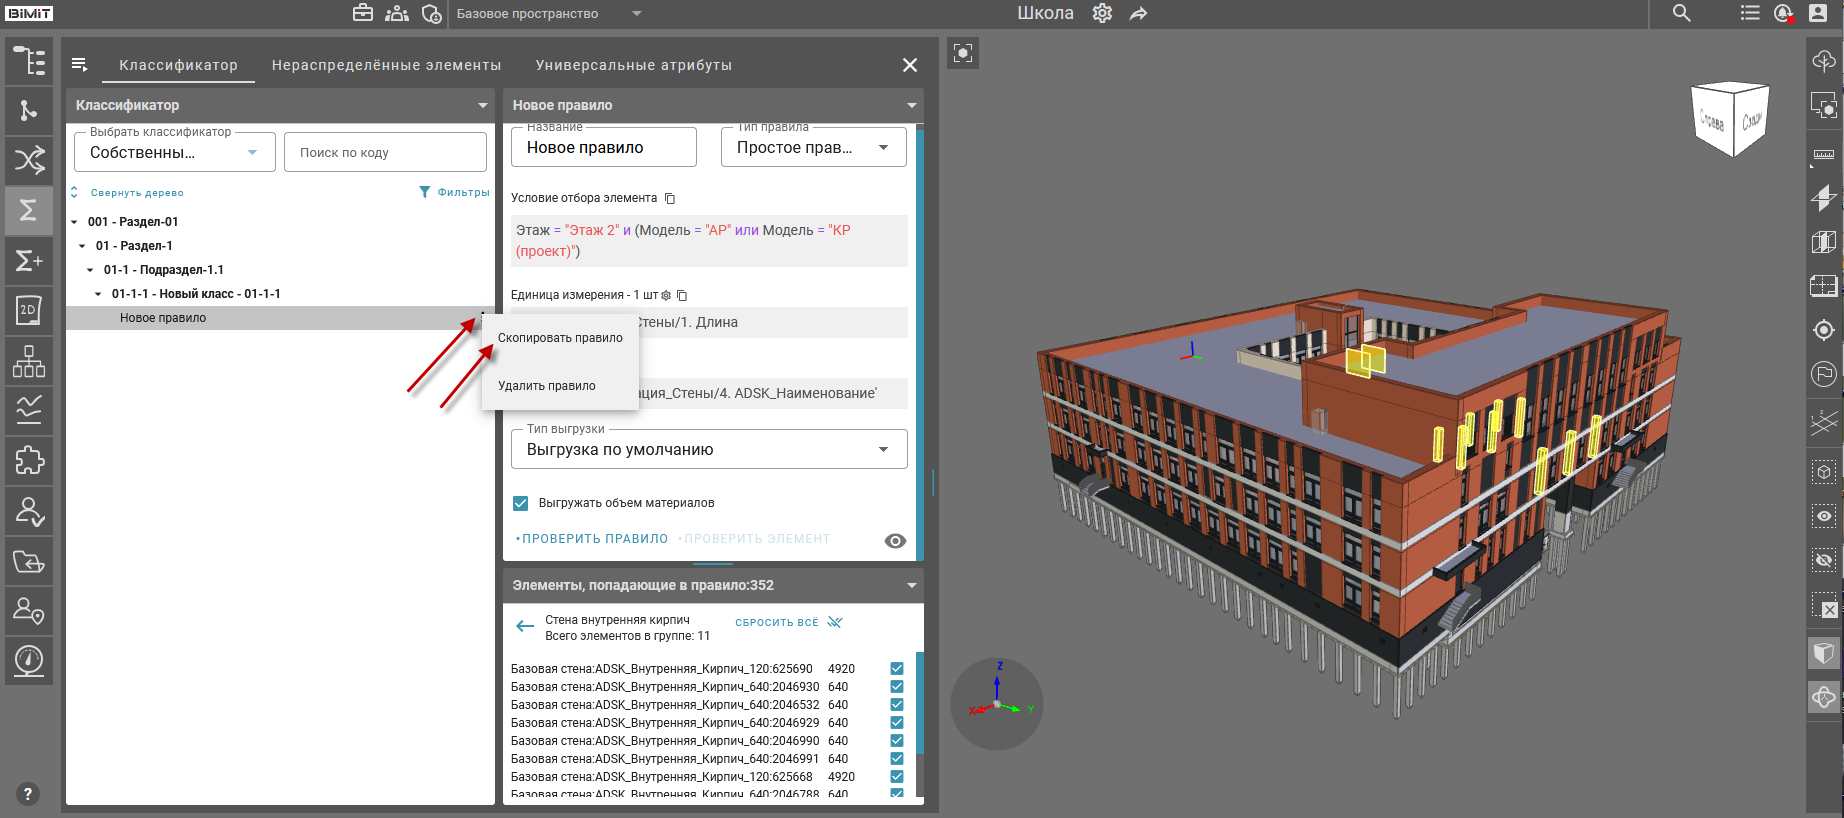Click the help question mark icon
This screenshot has width=1844, height=818.
[x=28, y=794]
